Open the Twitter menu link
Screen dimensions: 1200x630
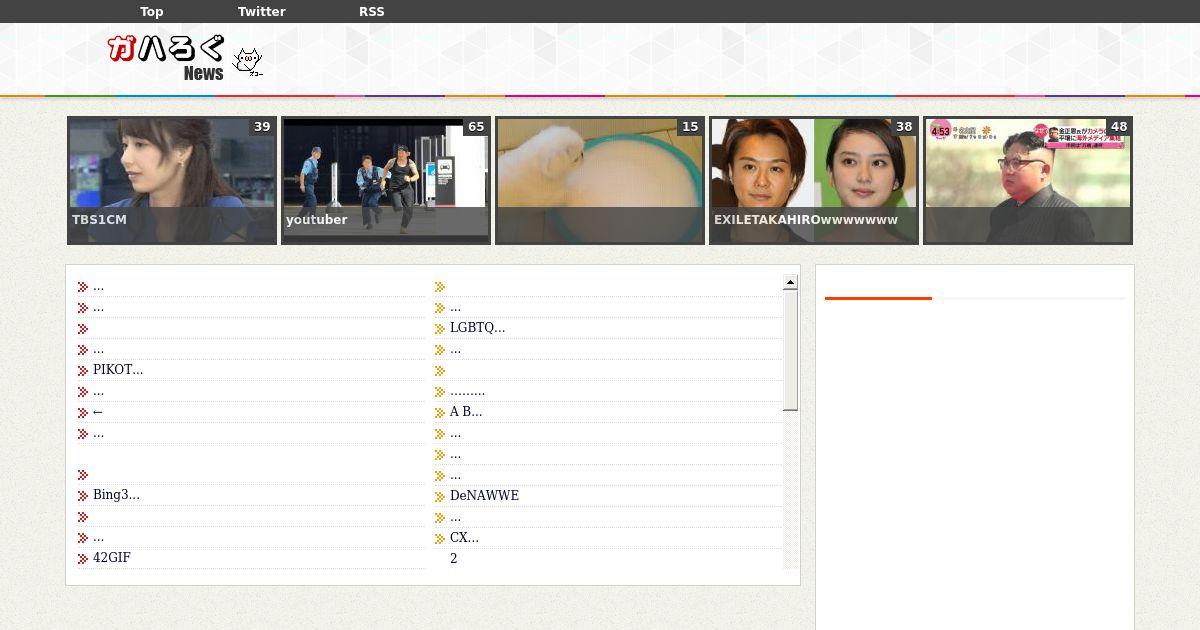tap(261, 12)
